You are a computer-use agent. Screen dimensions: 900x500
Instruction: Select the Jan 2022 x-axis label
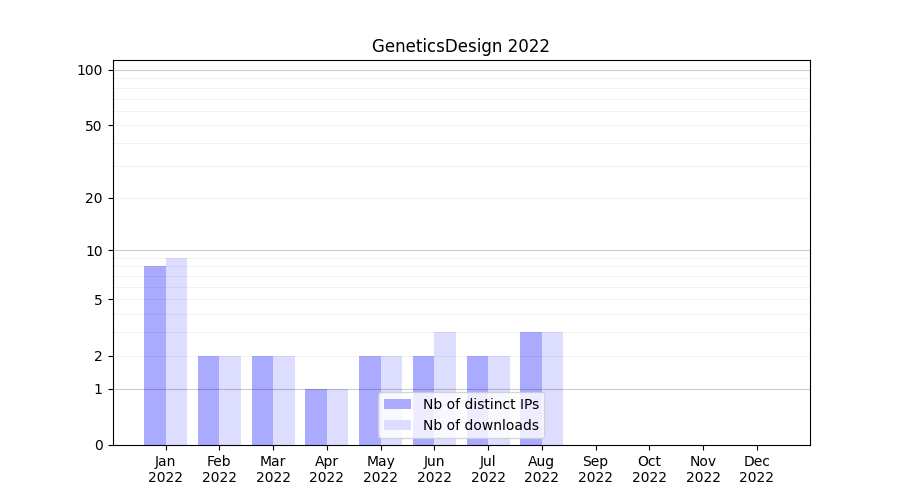tap(166, 469)
